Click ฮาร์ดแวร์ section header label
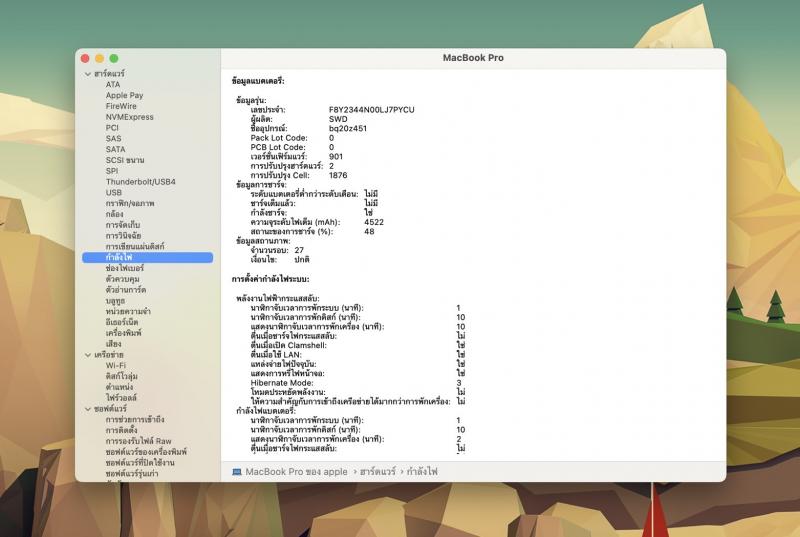 click(109, 74)
